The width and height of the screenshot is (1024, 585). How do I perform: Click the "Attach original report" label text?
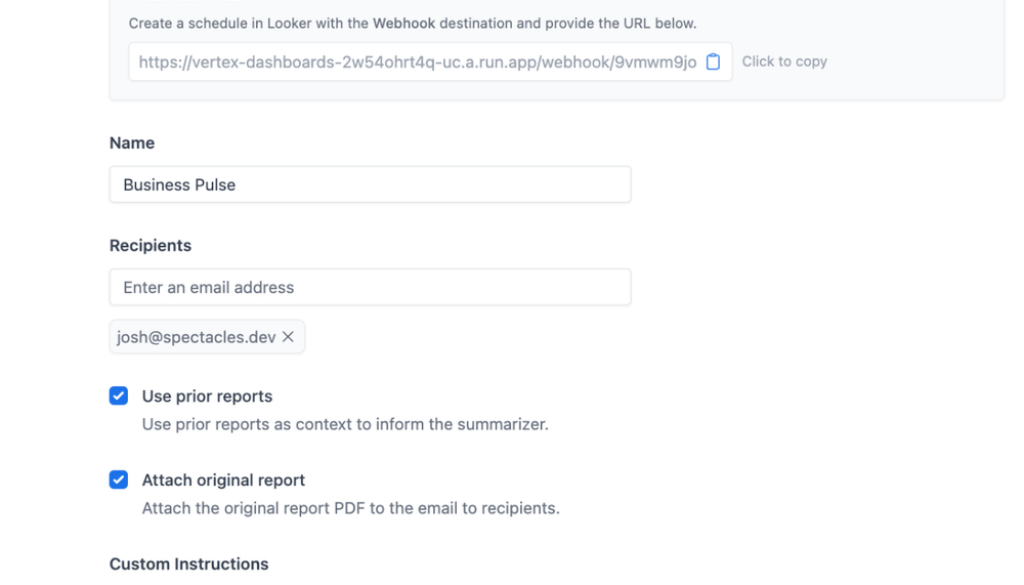(223, 480)
